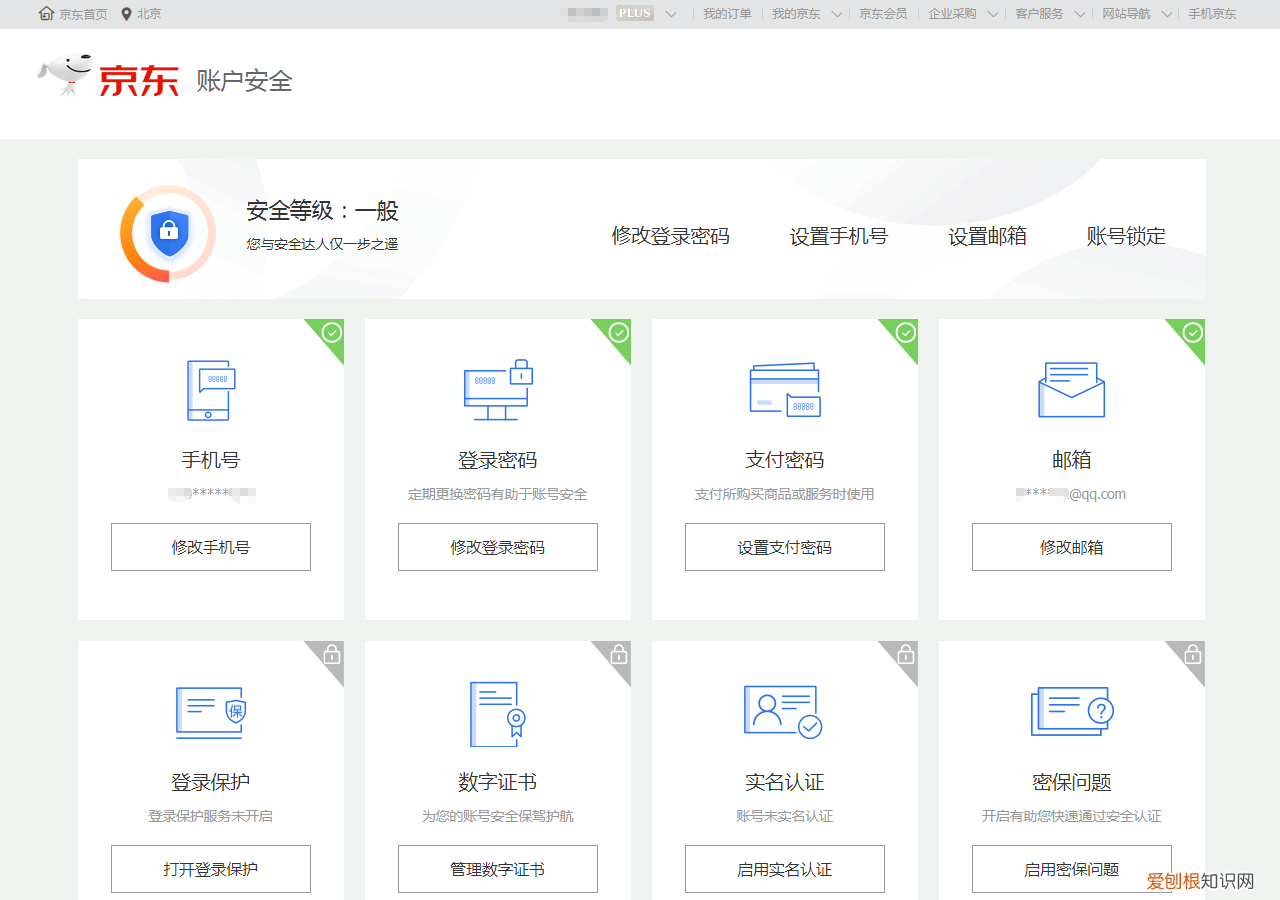Click the 打开登录保护 button

point(210,868)
